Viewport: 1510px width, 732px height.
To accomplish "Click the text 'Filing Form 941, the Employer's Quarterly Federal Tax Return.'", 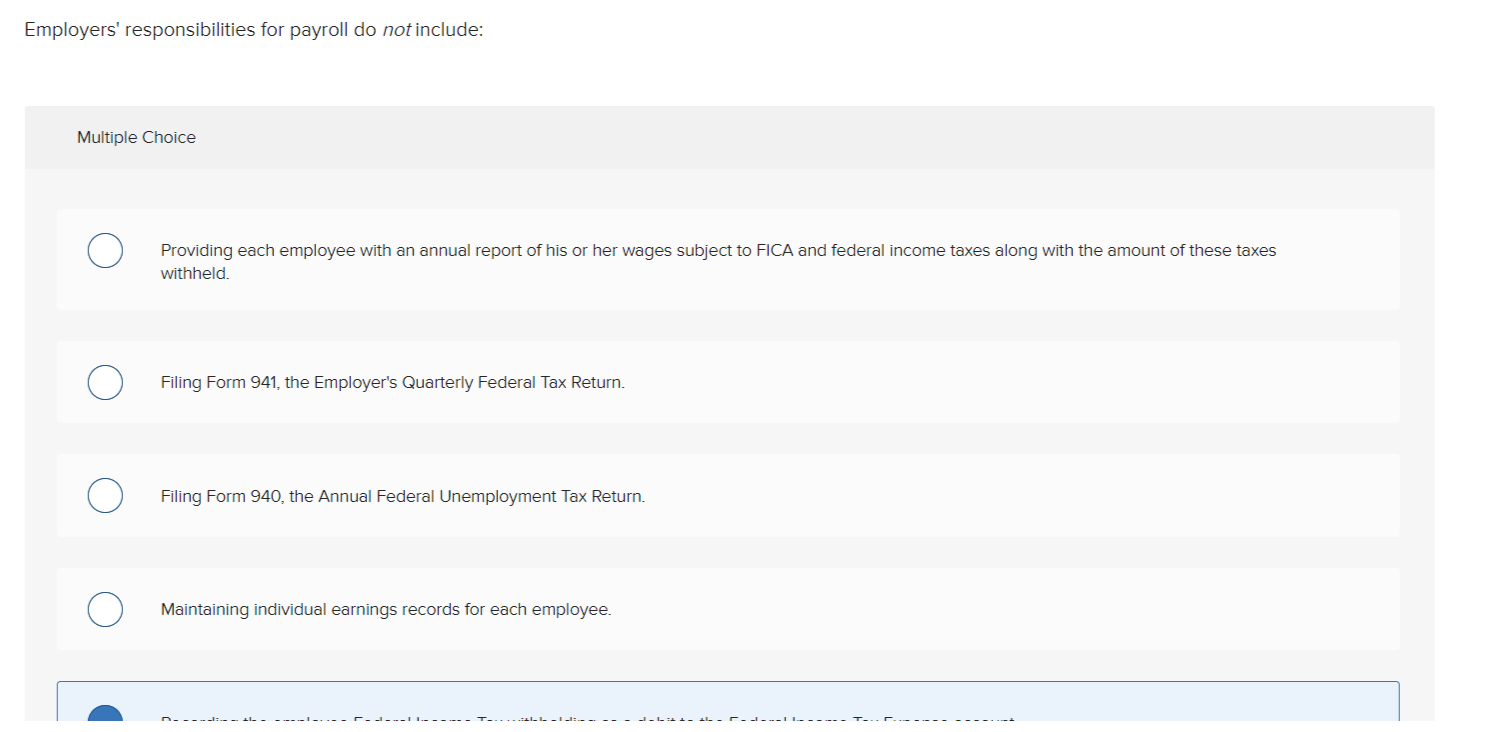I will (x=392, y=383).
